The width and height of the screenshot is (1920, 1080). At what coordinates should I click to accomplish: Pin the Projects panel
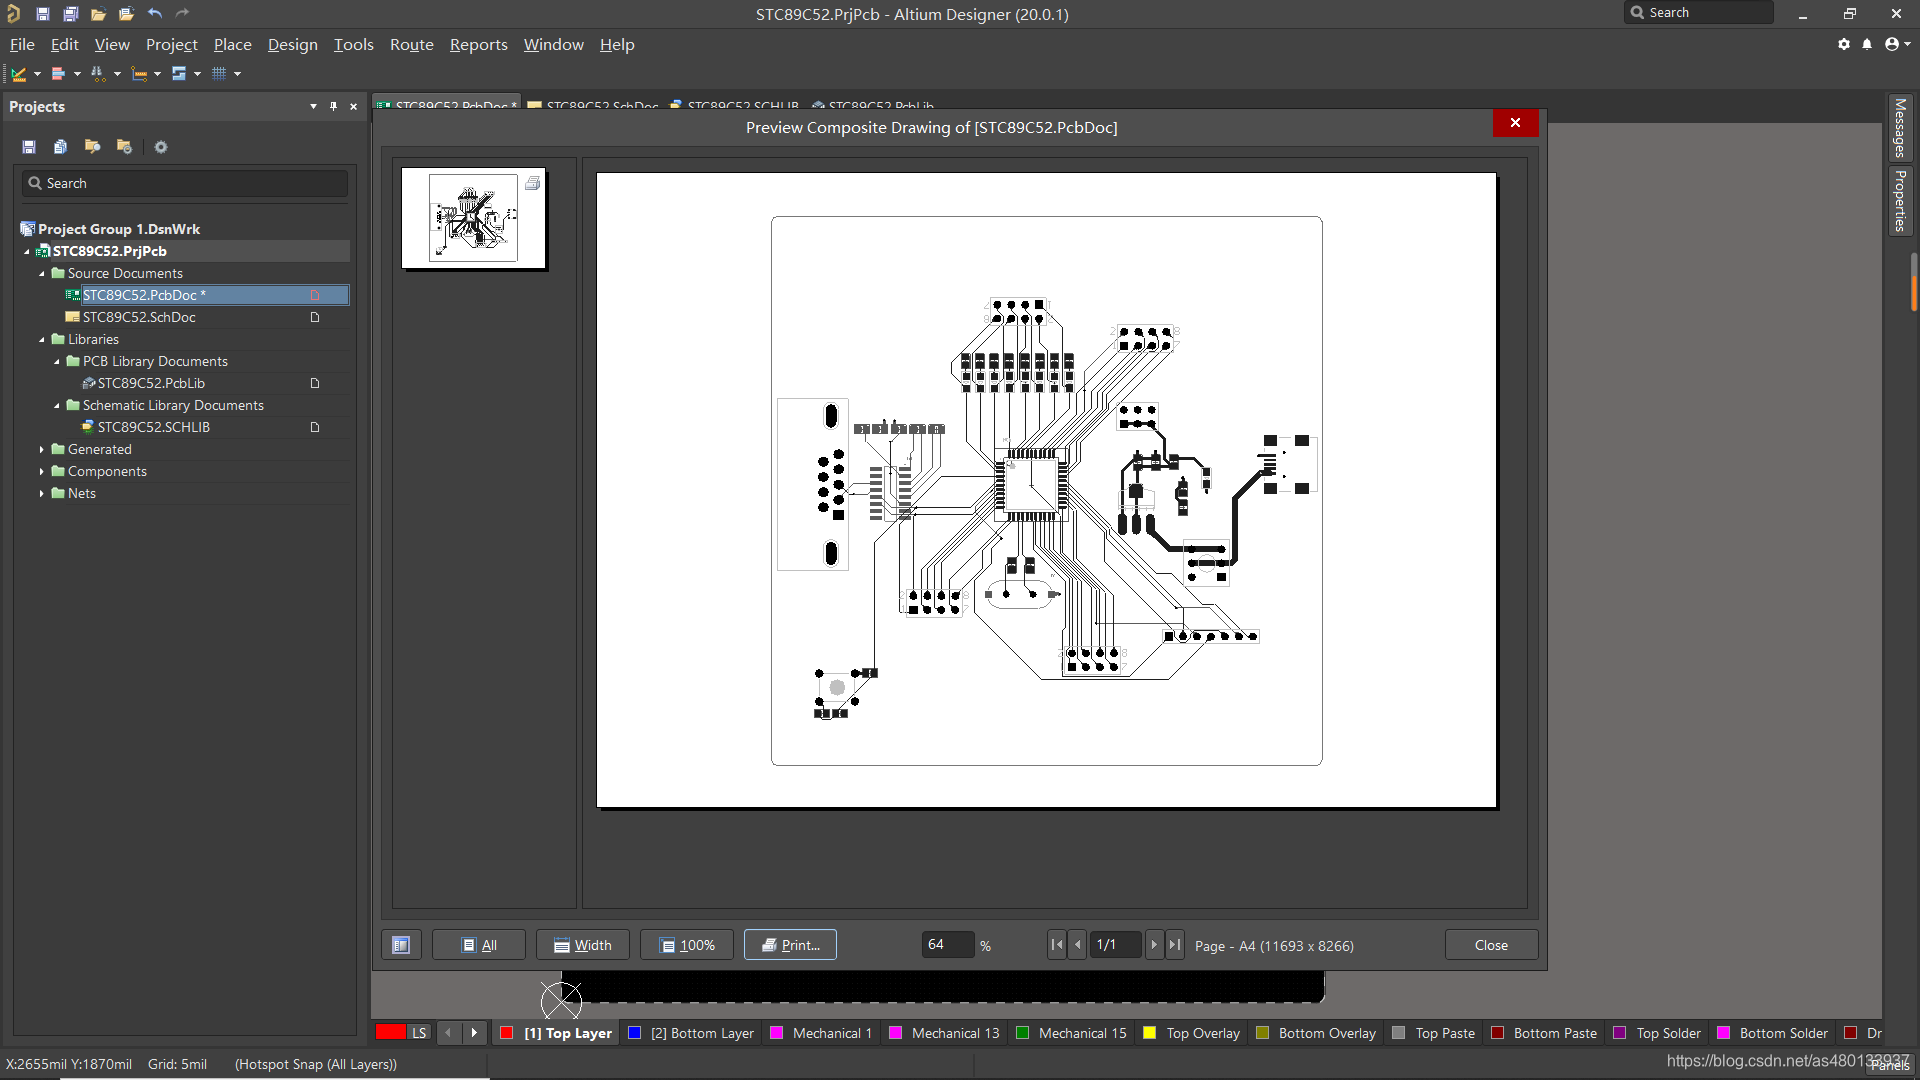point(333,106)
